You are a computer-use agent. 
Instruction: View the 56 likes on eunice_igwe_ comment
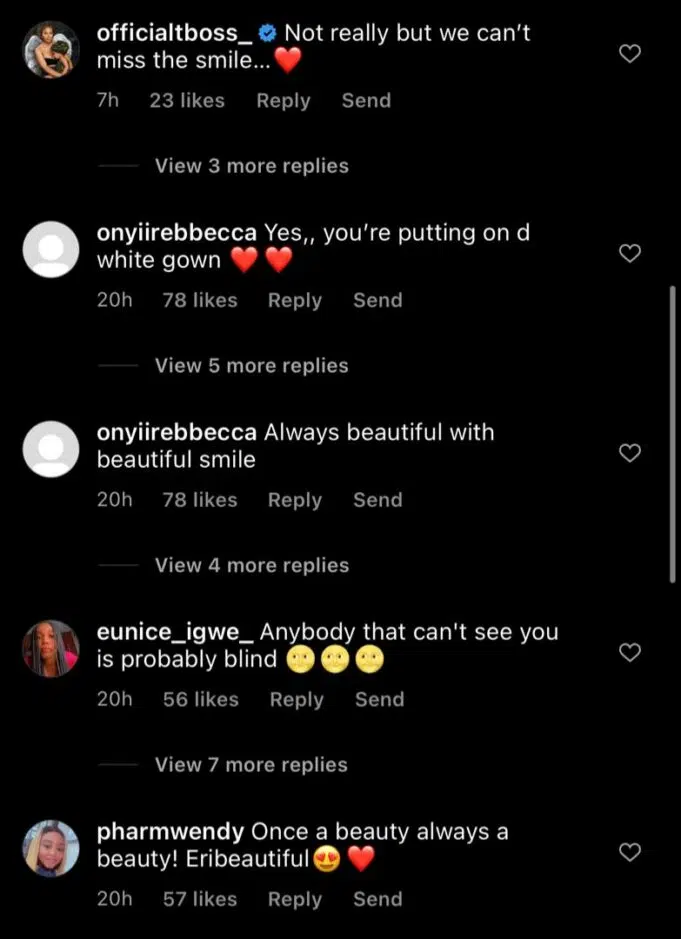(200, 700)
